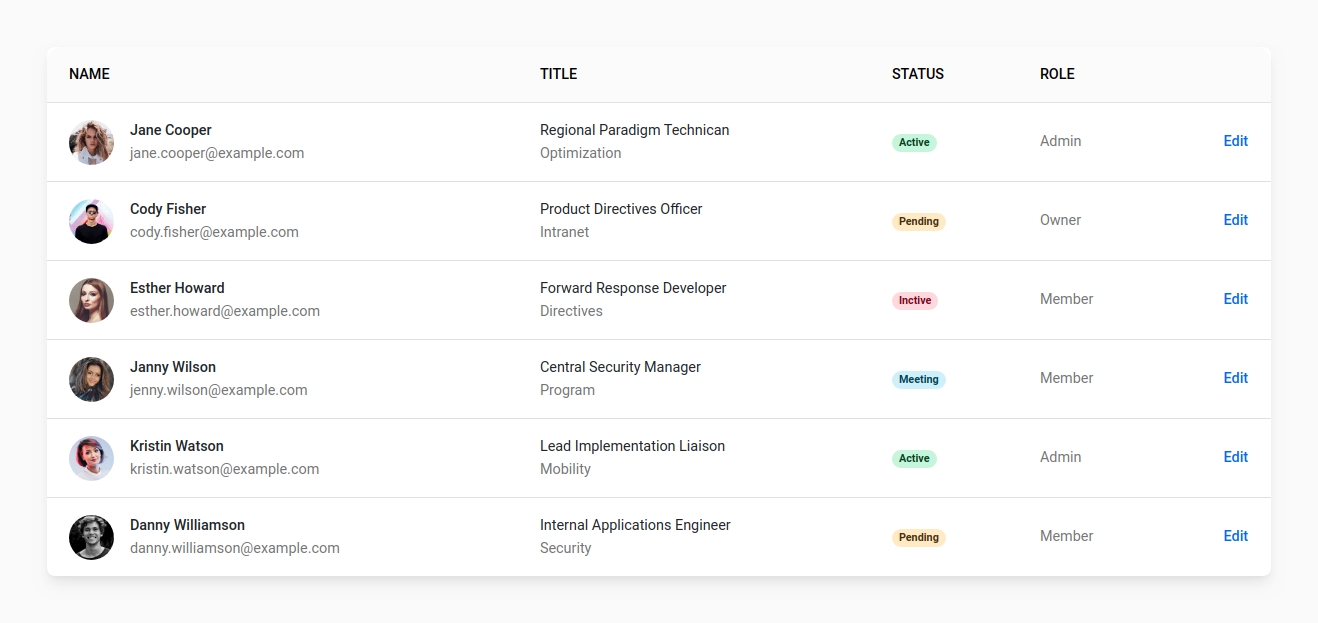Sort the table by the NAME column
This screenshot has width=1318, height=623.
point(89,73)
